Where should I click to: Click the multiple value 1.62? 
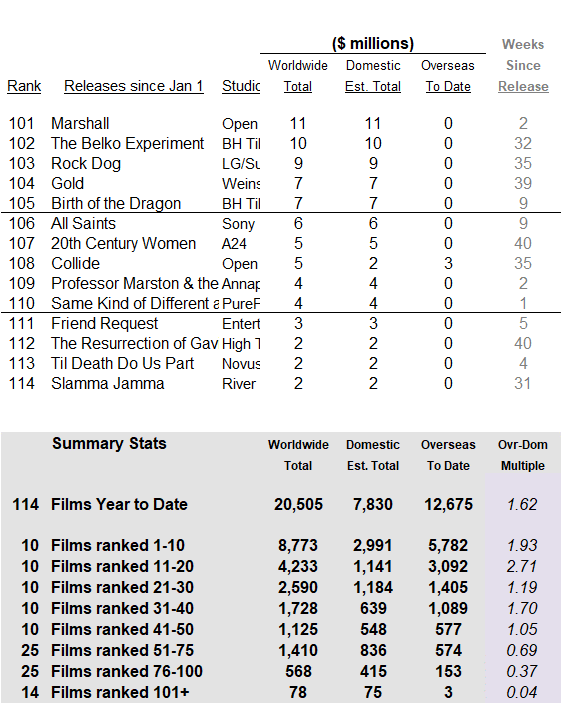[x=522, y=504]
